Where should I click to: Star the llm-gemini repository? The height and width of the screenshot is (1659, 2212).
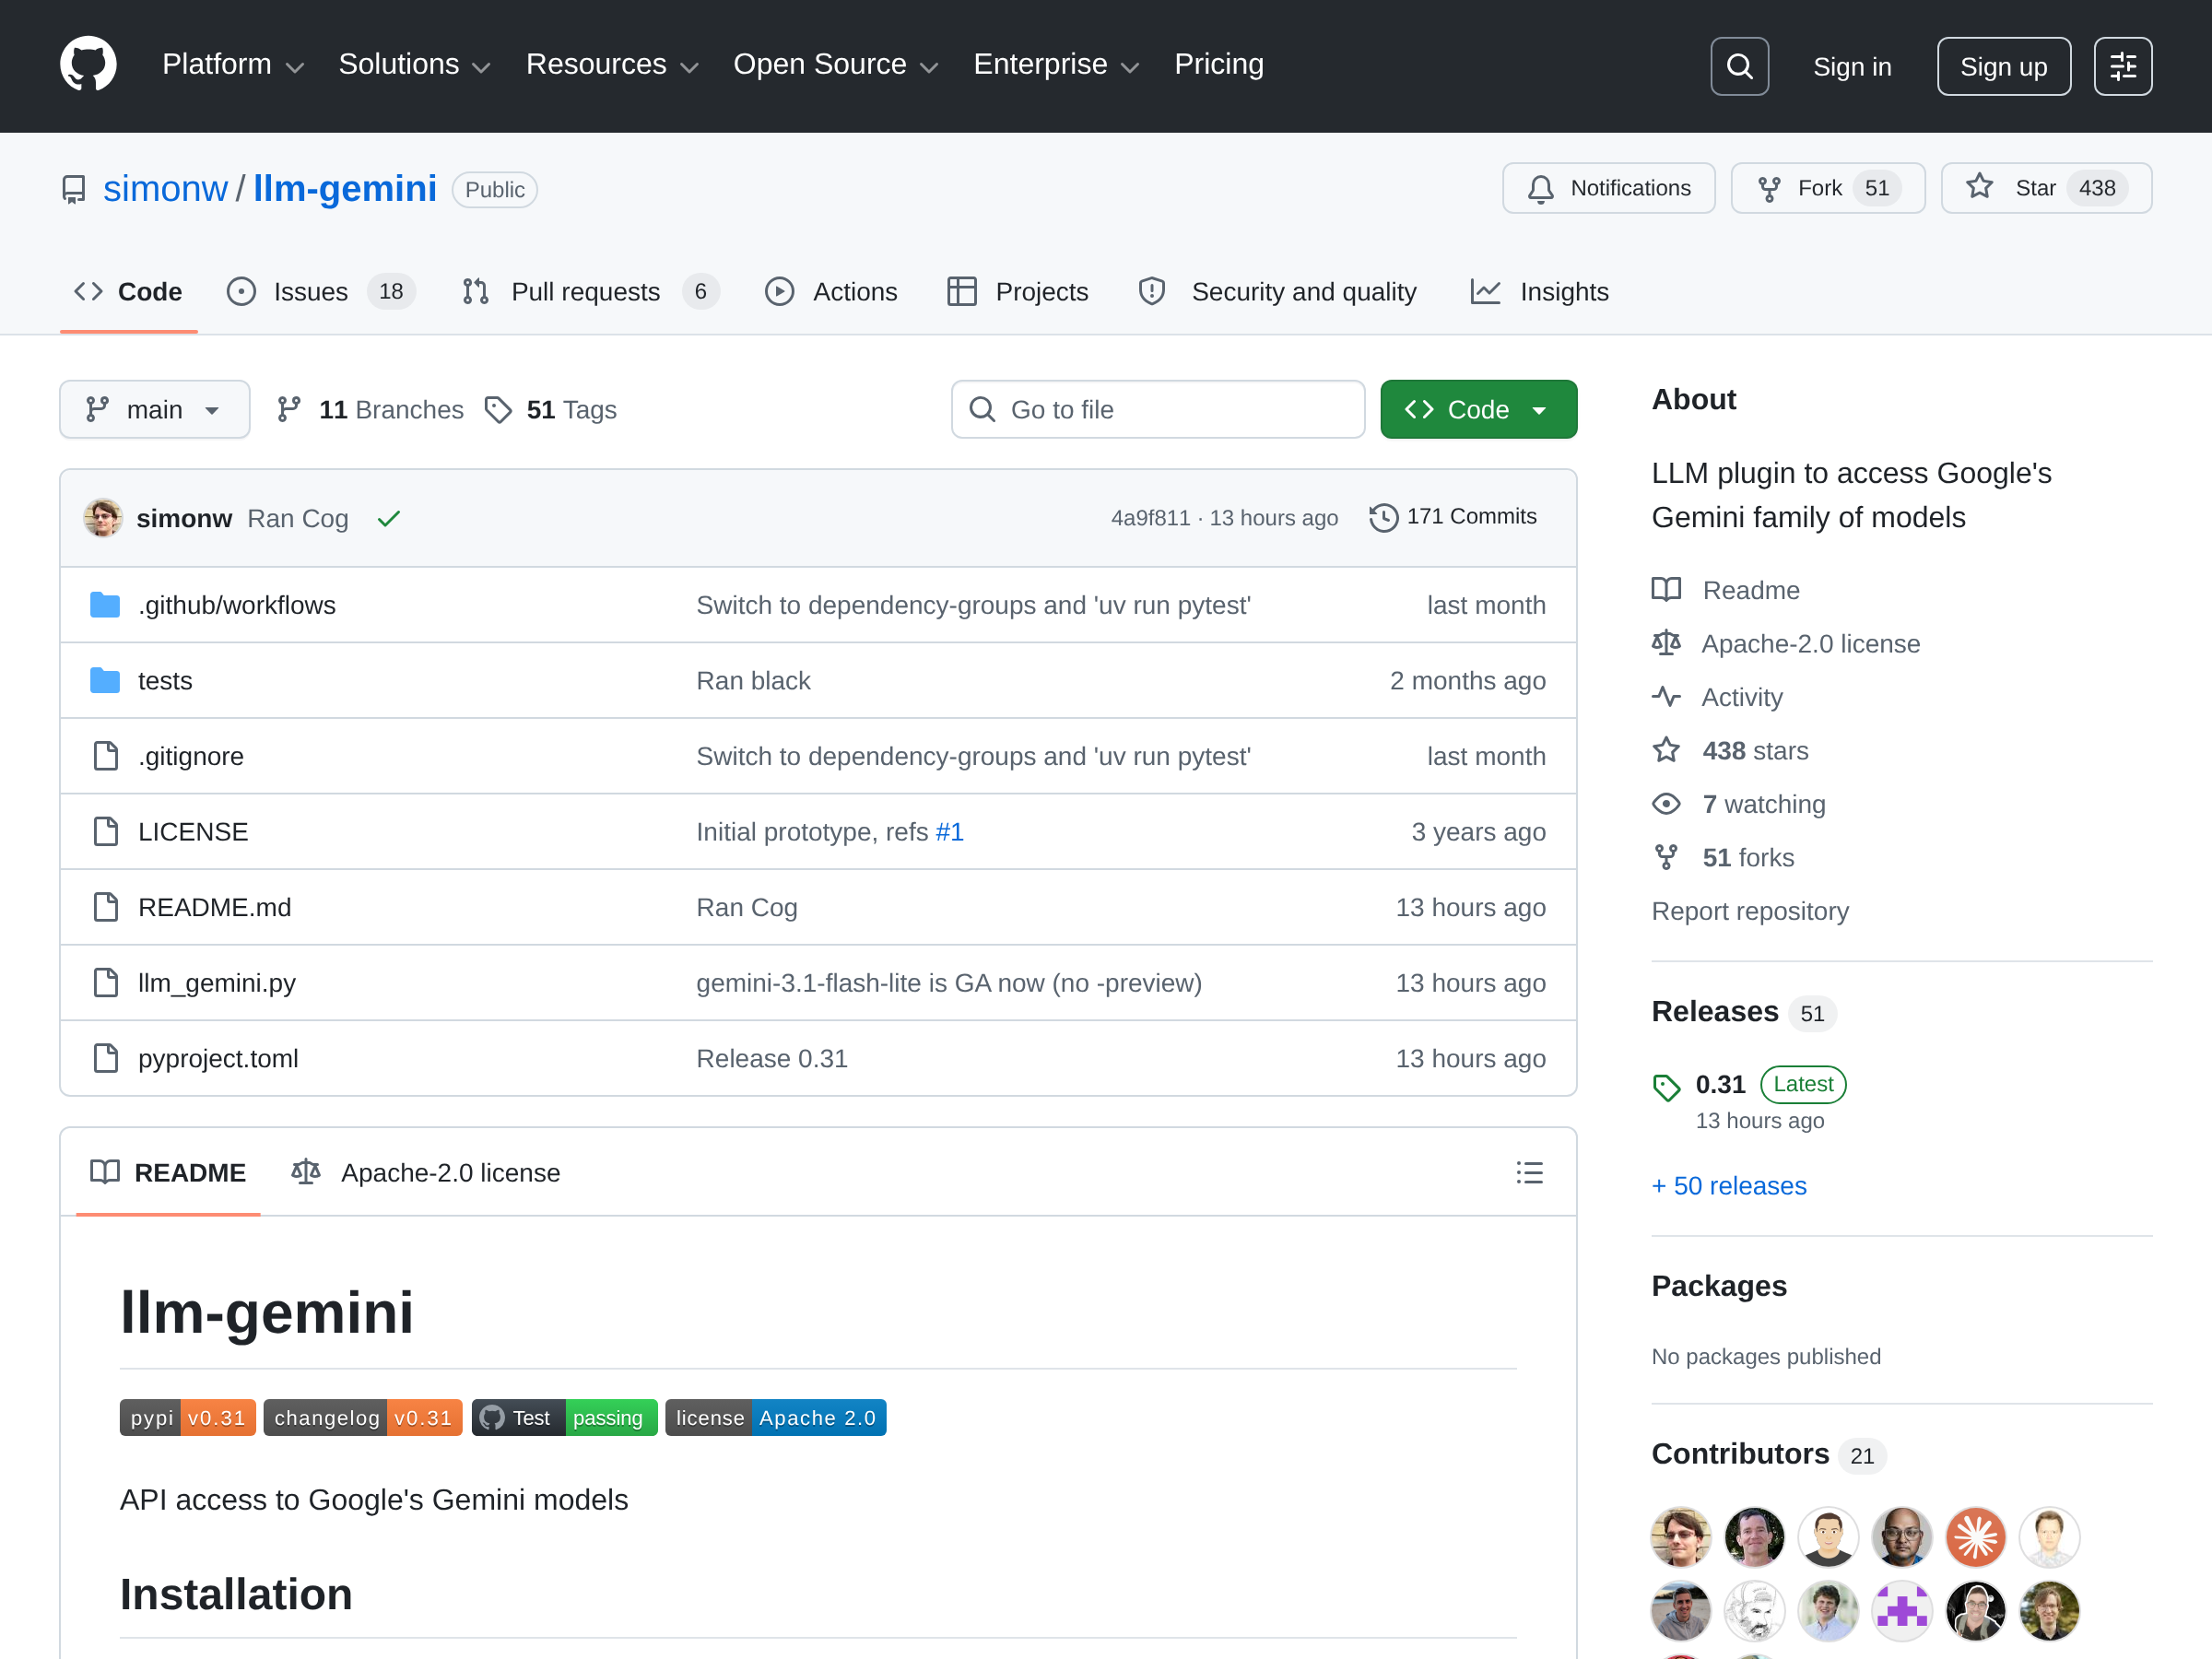tap(2045, 188)
